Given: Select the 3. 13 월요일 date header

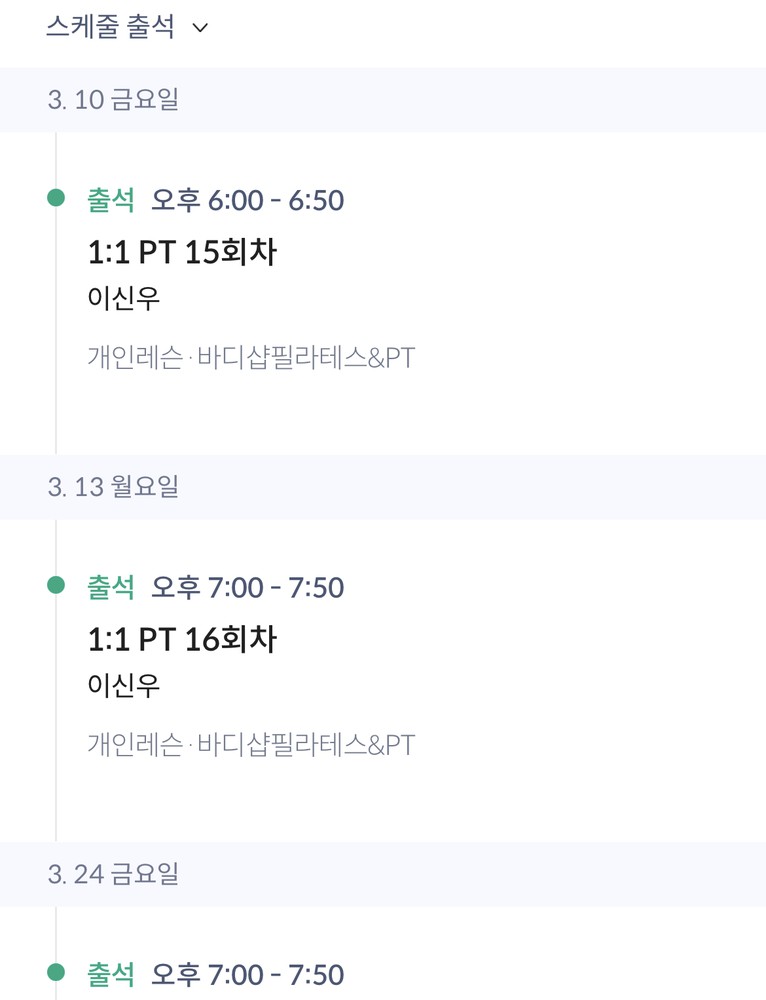Looking at the screenshot, I should [113, 487].
